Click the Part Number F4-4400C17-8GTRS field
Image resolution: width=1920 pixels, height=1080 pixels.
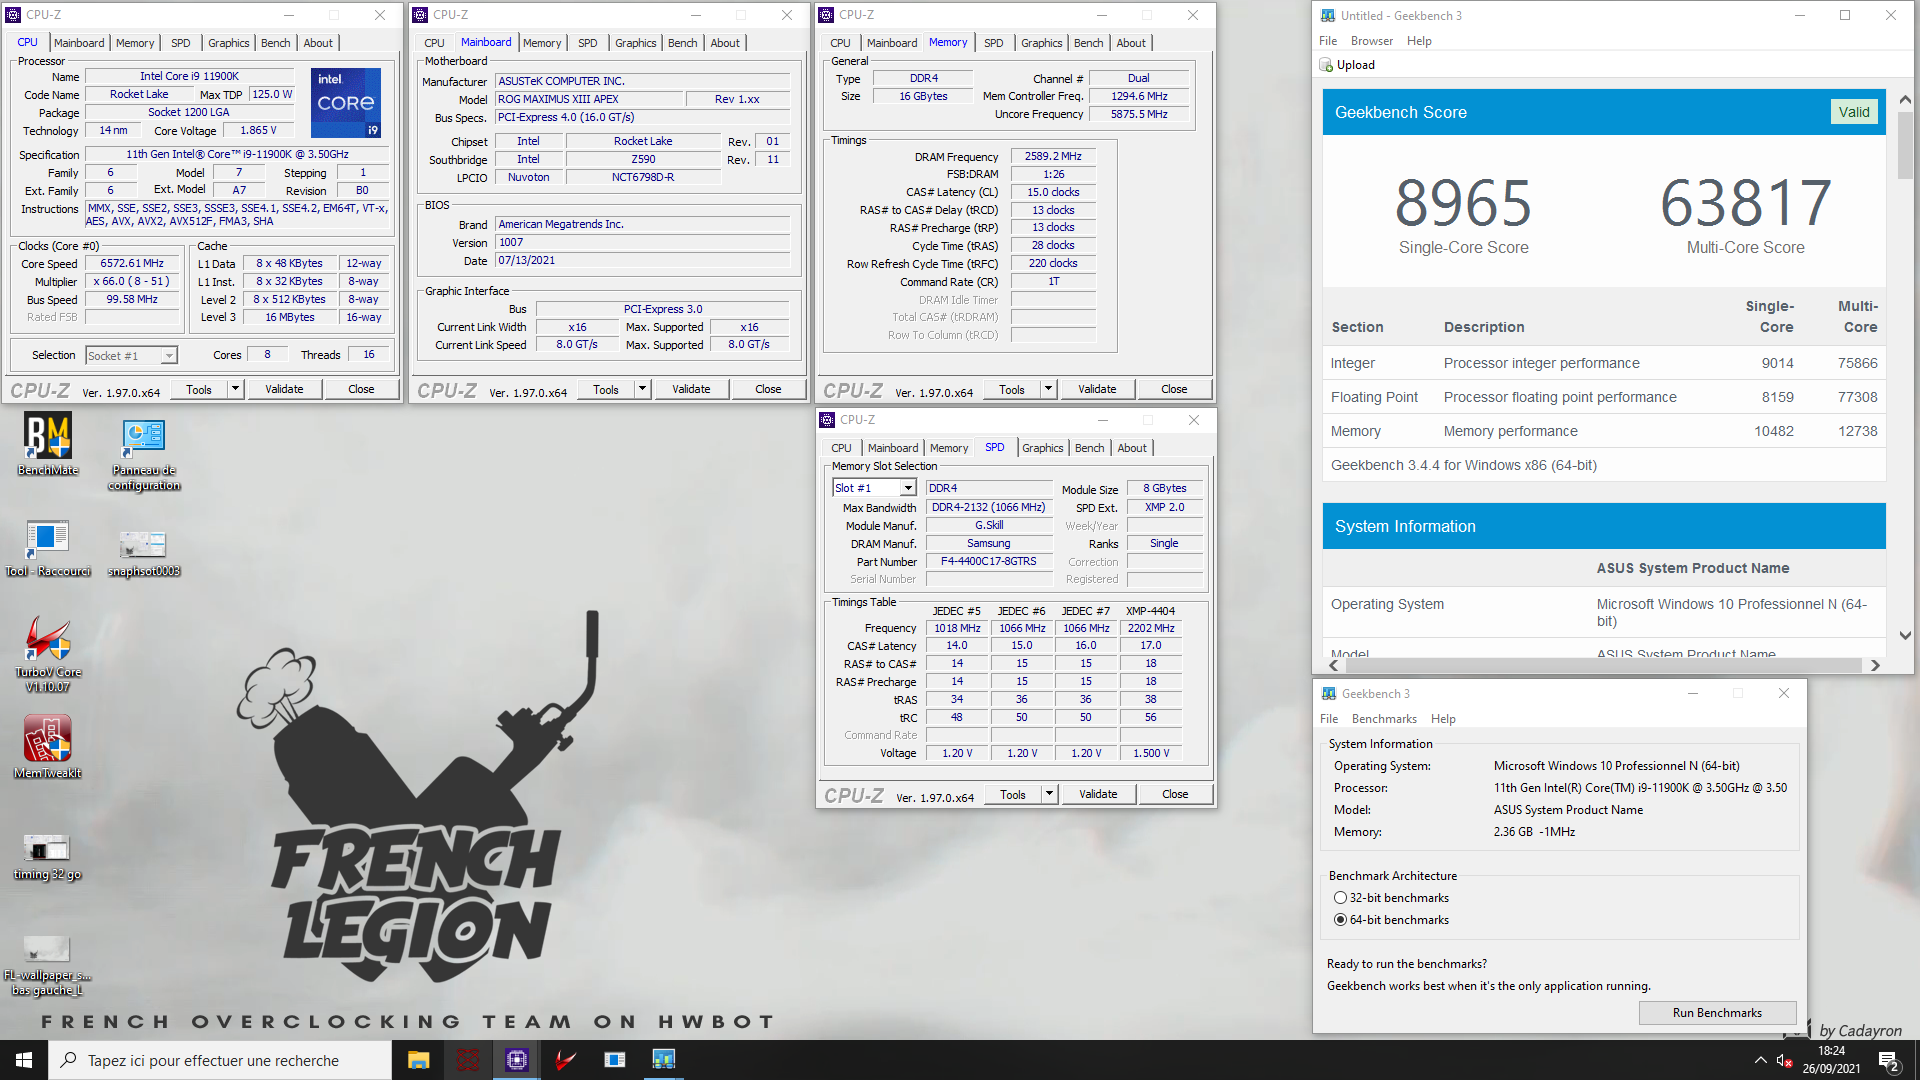[x=989, y=562]
